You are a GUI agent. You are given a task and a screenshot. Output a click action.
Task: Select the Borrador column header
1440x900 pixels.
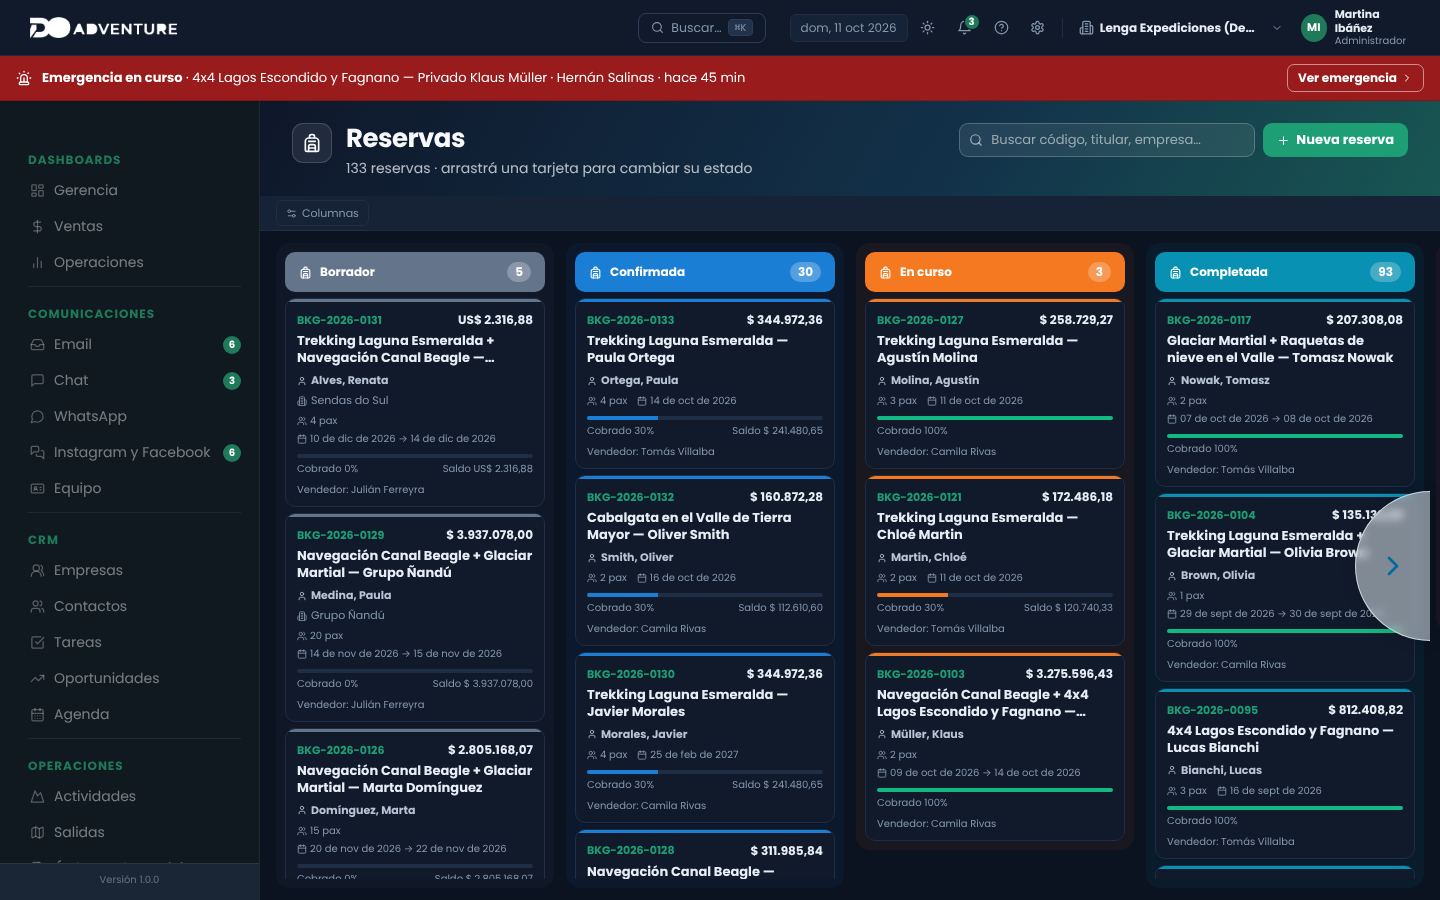click(x=415, y=272)
